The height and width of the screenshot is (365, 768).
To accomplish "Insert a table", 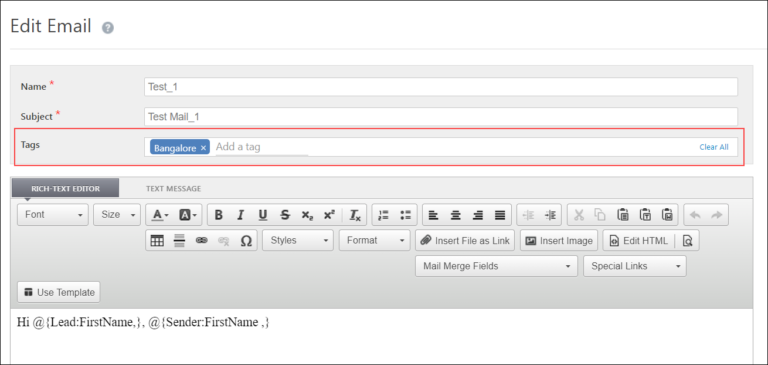I will (x=157, y=241).
